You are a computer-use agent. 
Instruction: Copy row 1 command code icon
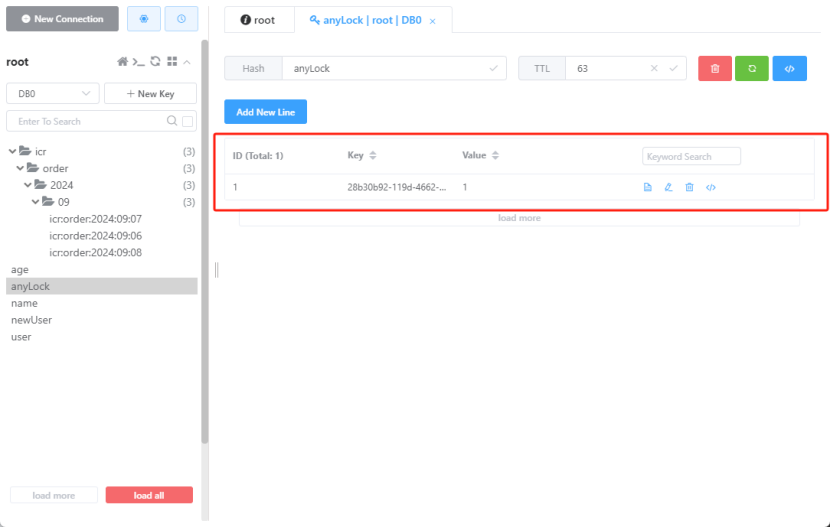(x=710, y=187)
